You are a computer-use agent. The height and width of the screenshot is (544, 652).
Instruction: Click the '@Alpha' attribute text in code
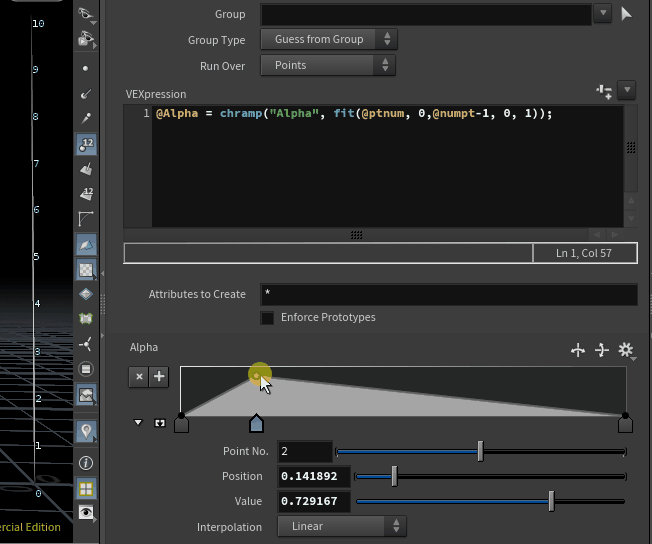pyautogui.click(x=177, y=114)
